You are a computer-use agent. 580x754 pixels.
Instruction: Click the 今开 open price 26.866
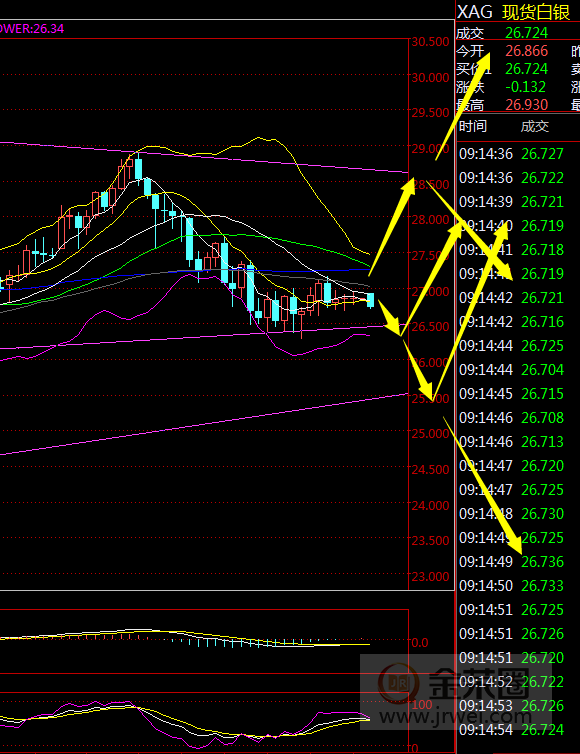(527, 50)
